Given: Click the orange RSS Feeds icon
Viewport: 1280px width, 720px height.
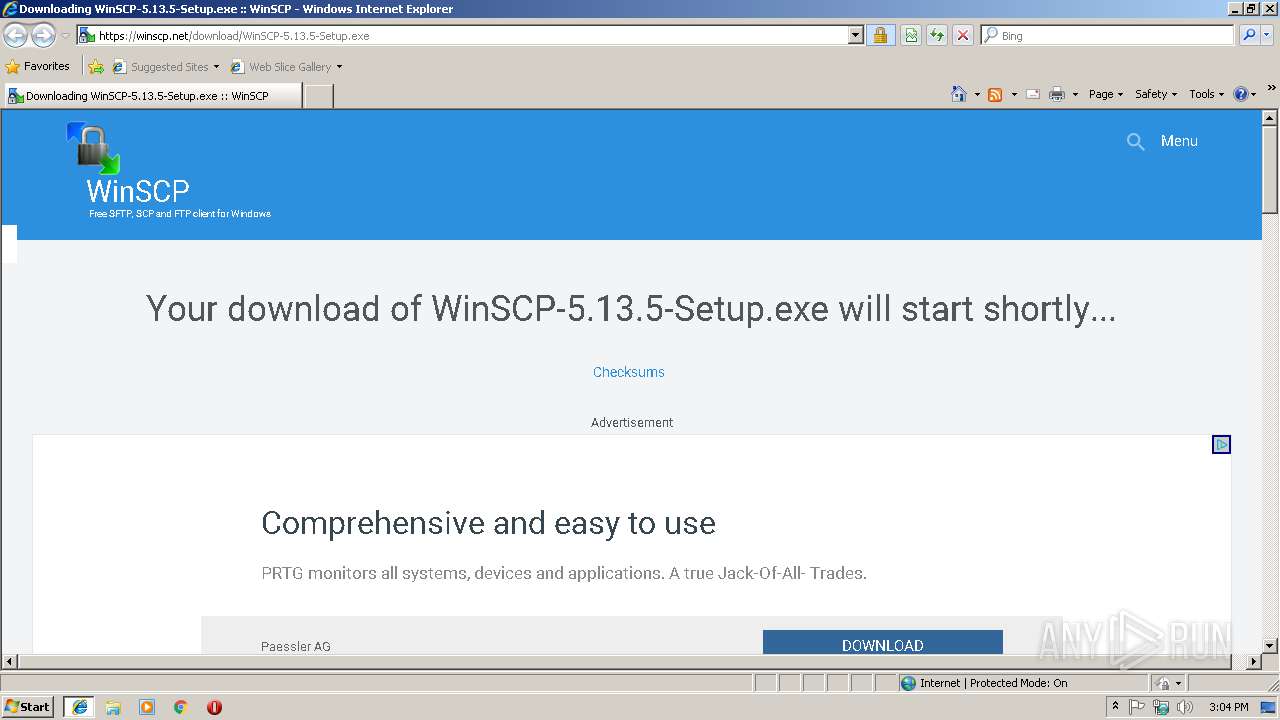Looking at the screenshot, I should point(995,94).
